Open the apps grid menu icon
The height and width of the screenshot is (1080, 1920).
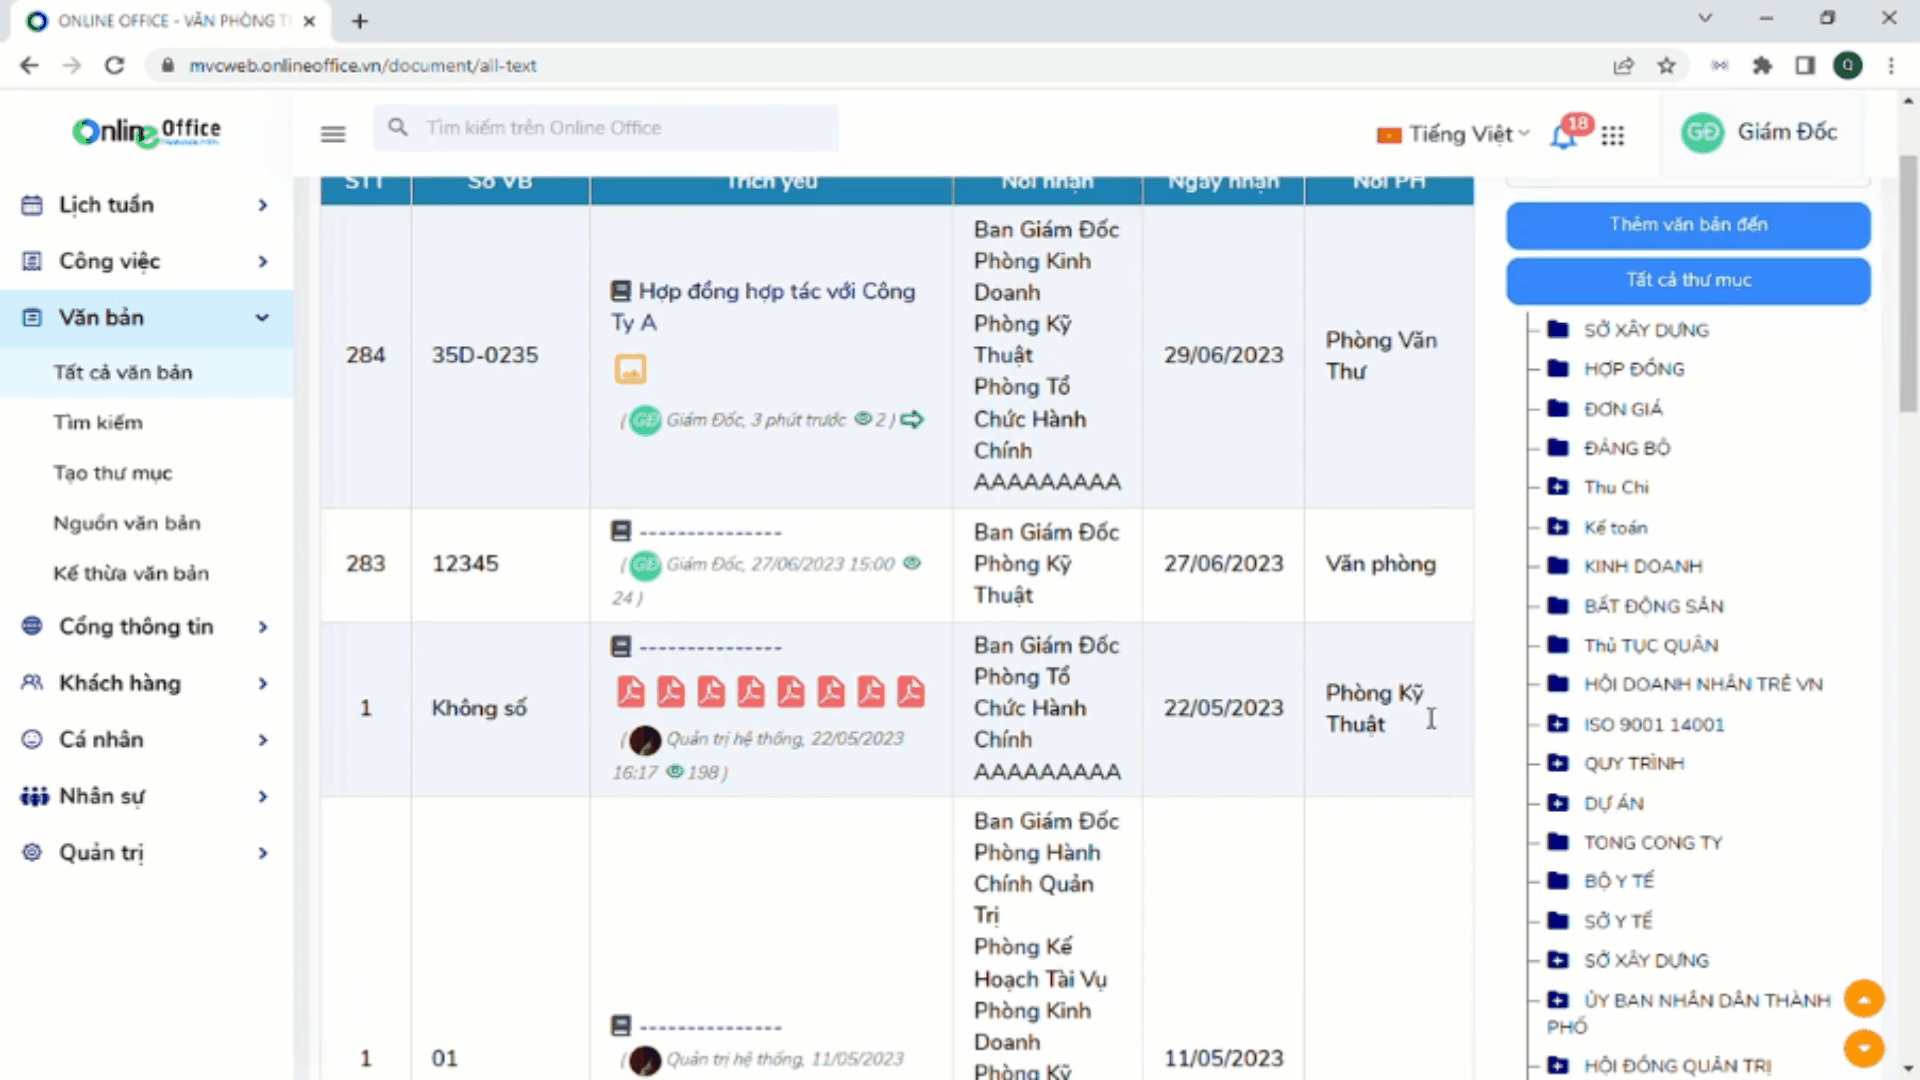(x=1612, y=135)
